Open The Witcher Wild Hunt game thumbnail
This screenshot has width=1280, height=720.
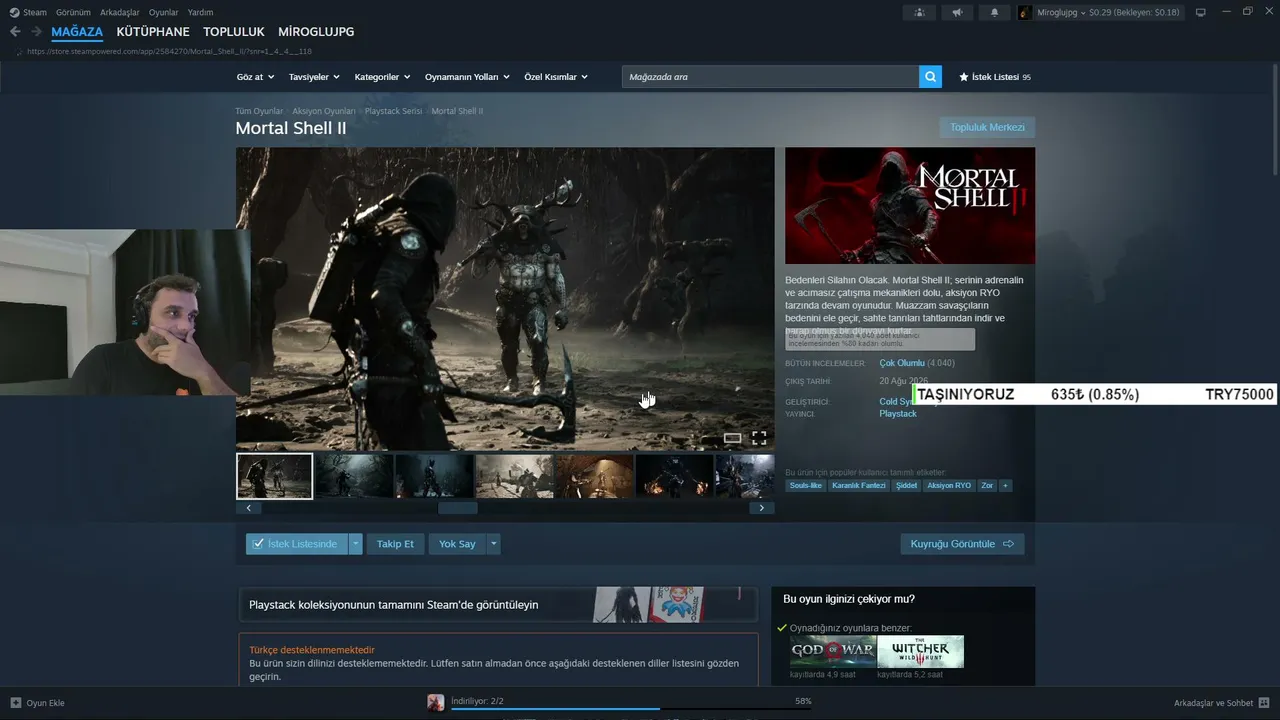tap(921, 651)
